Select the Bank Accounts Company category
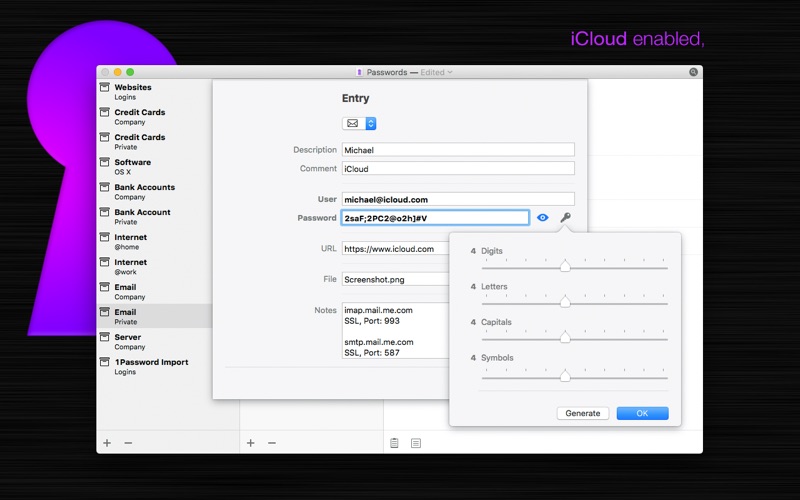The image size is (800, 500). (x=154, y=192)
